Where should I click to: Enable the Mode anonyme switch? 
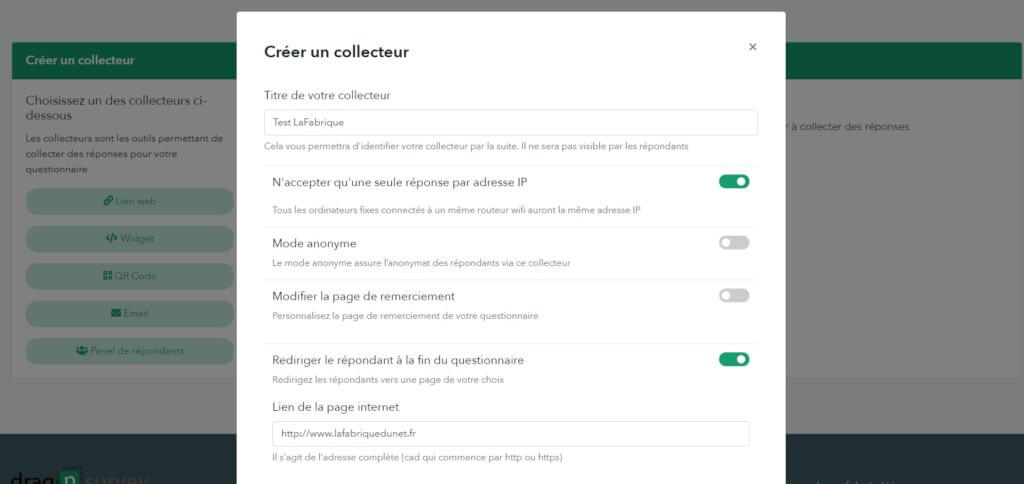733,243
